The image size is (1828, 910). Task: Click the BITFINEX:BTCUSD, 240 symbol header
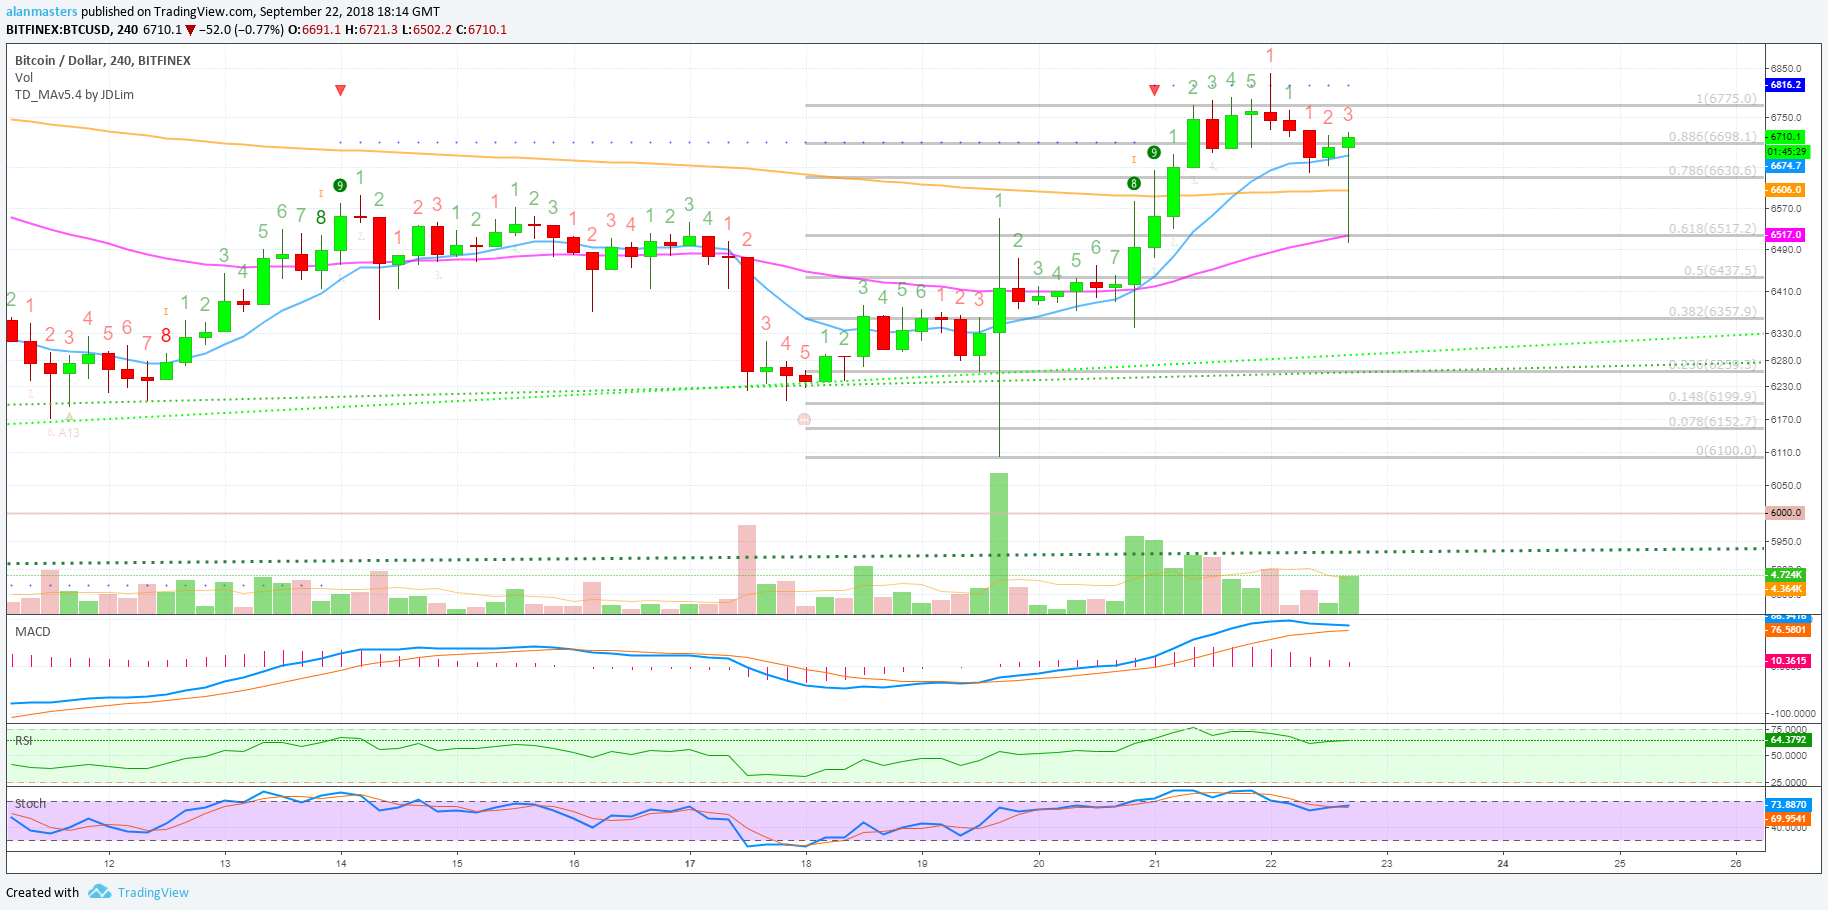(72, 30)
